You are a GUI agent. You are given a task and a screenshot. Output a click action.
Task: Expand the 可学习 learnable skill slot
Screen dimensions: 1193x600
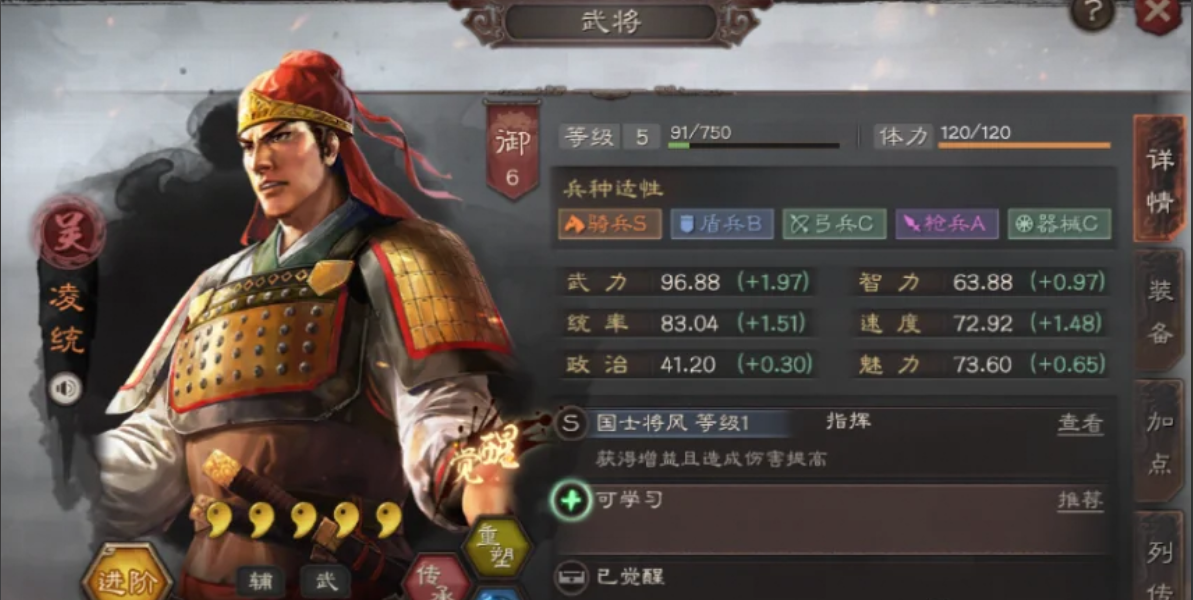[834, 519]
